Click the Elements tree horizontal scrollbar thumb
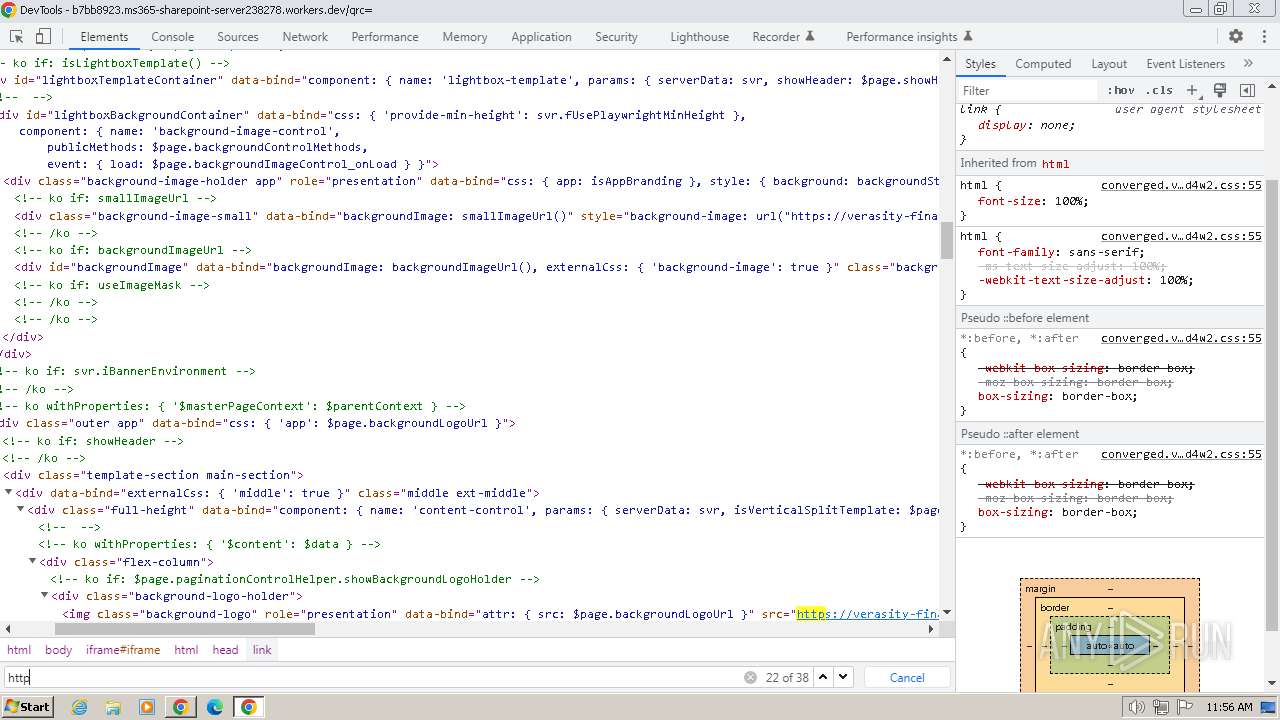Screen dimensions: 1280x720 click(x=184, y=629)
